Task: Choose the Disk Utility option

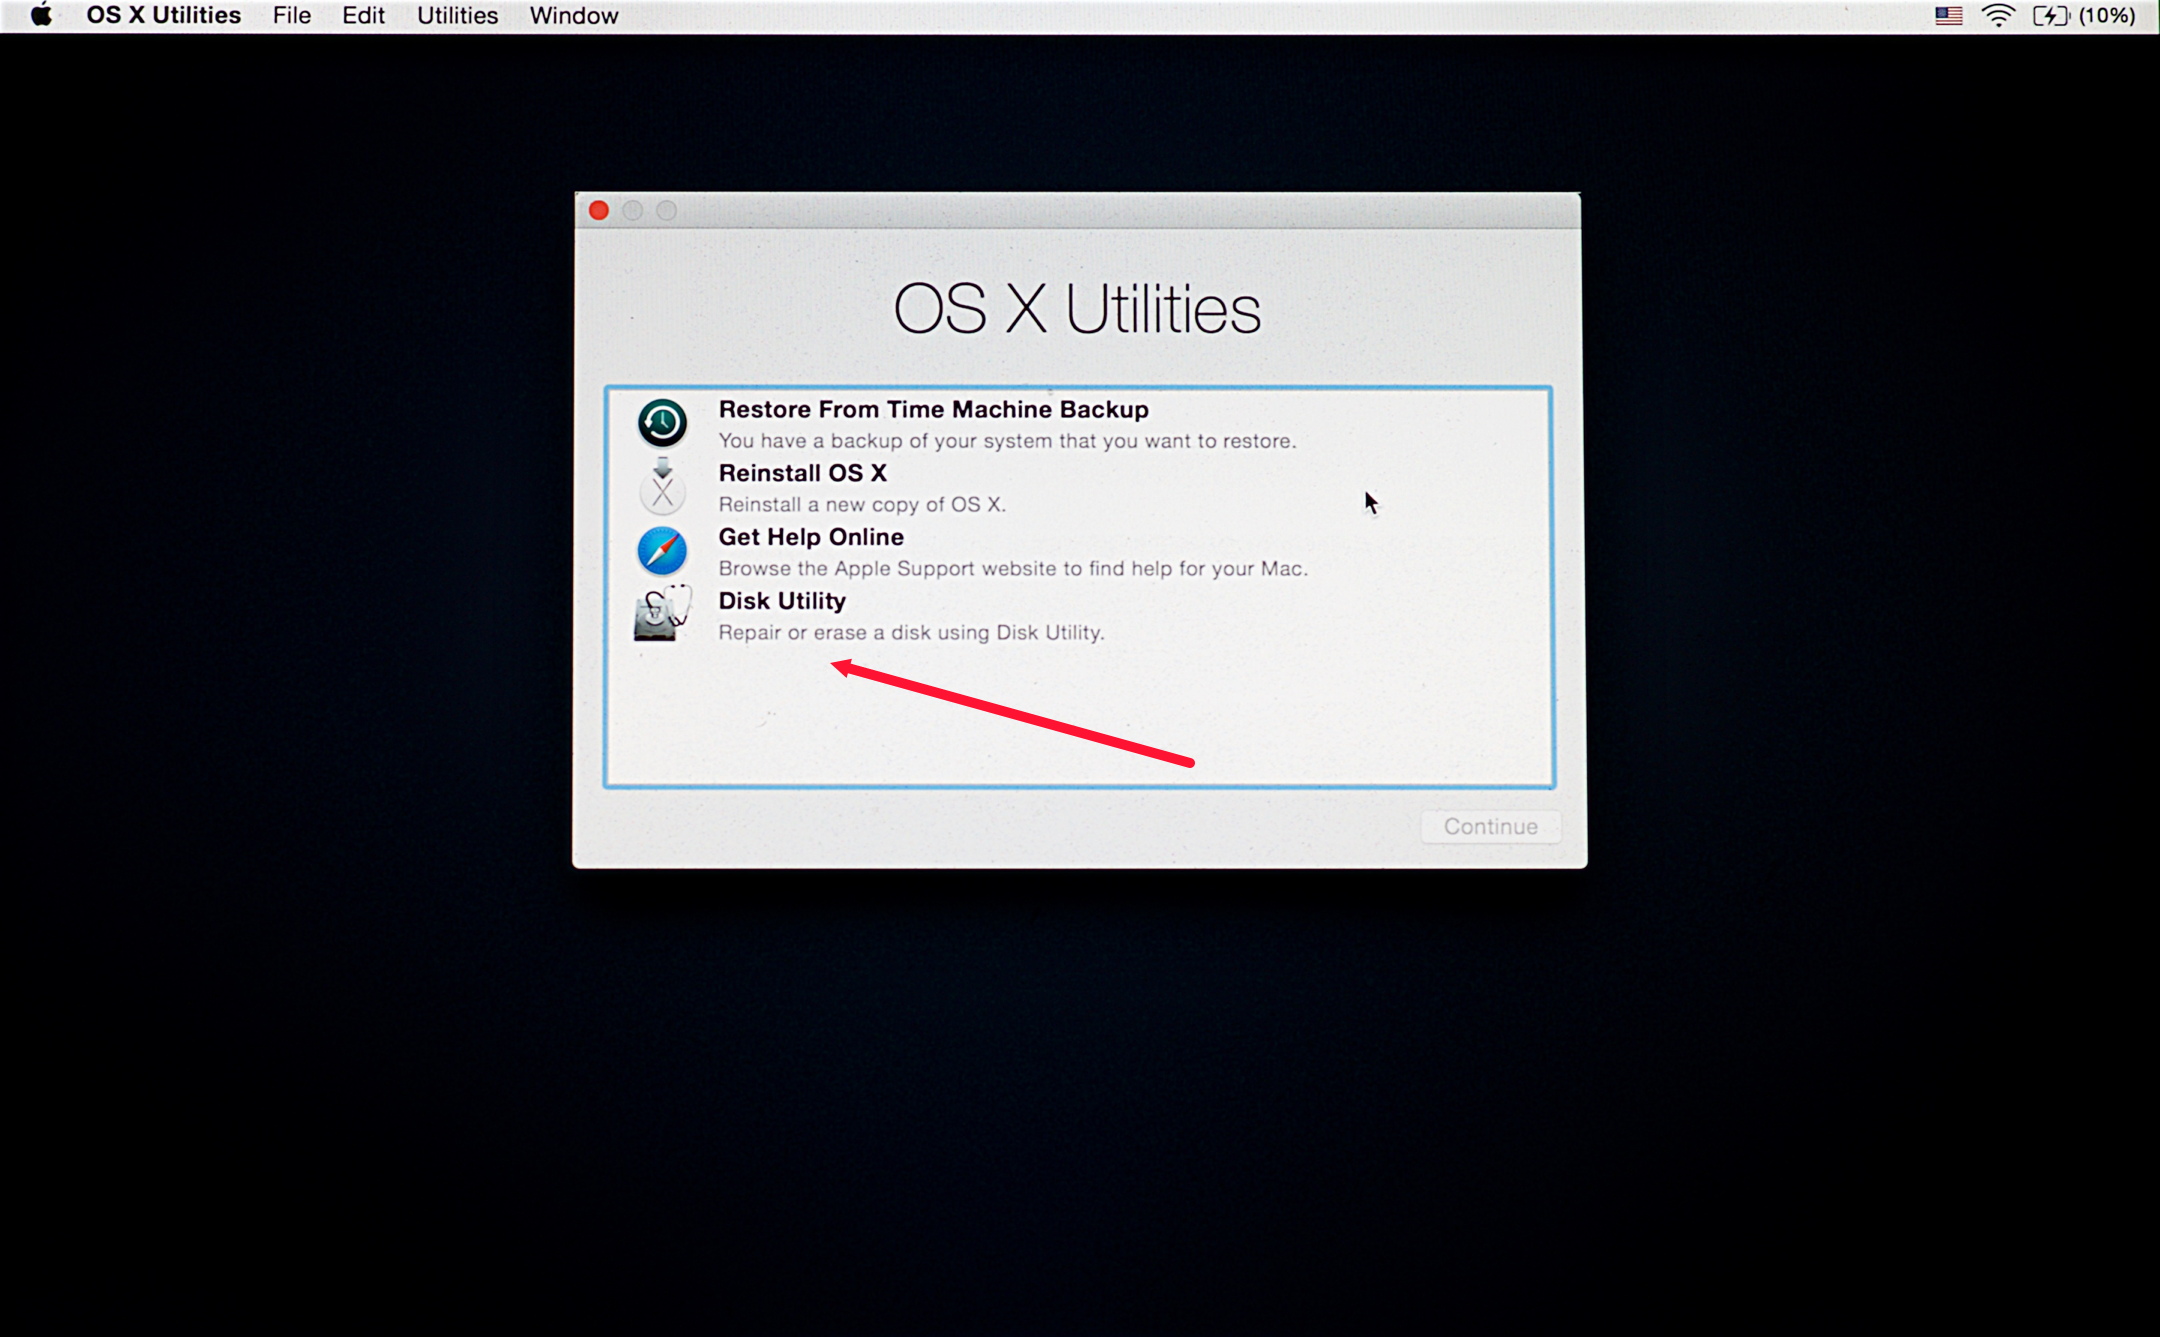Action: pos(1079,616)
